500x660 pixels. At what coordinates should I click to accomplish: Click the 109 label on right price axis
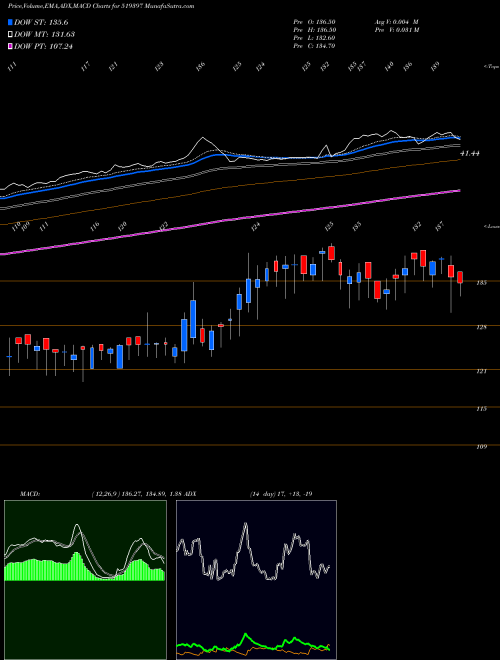tap(482, 447)
